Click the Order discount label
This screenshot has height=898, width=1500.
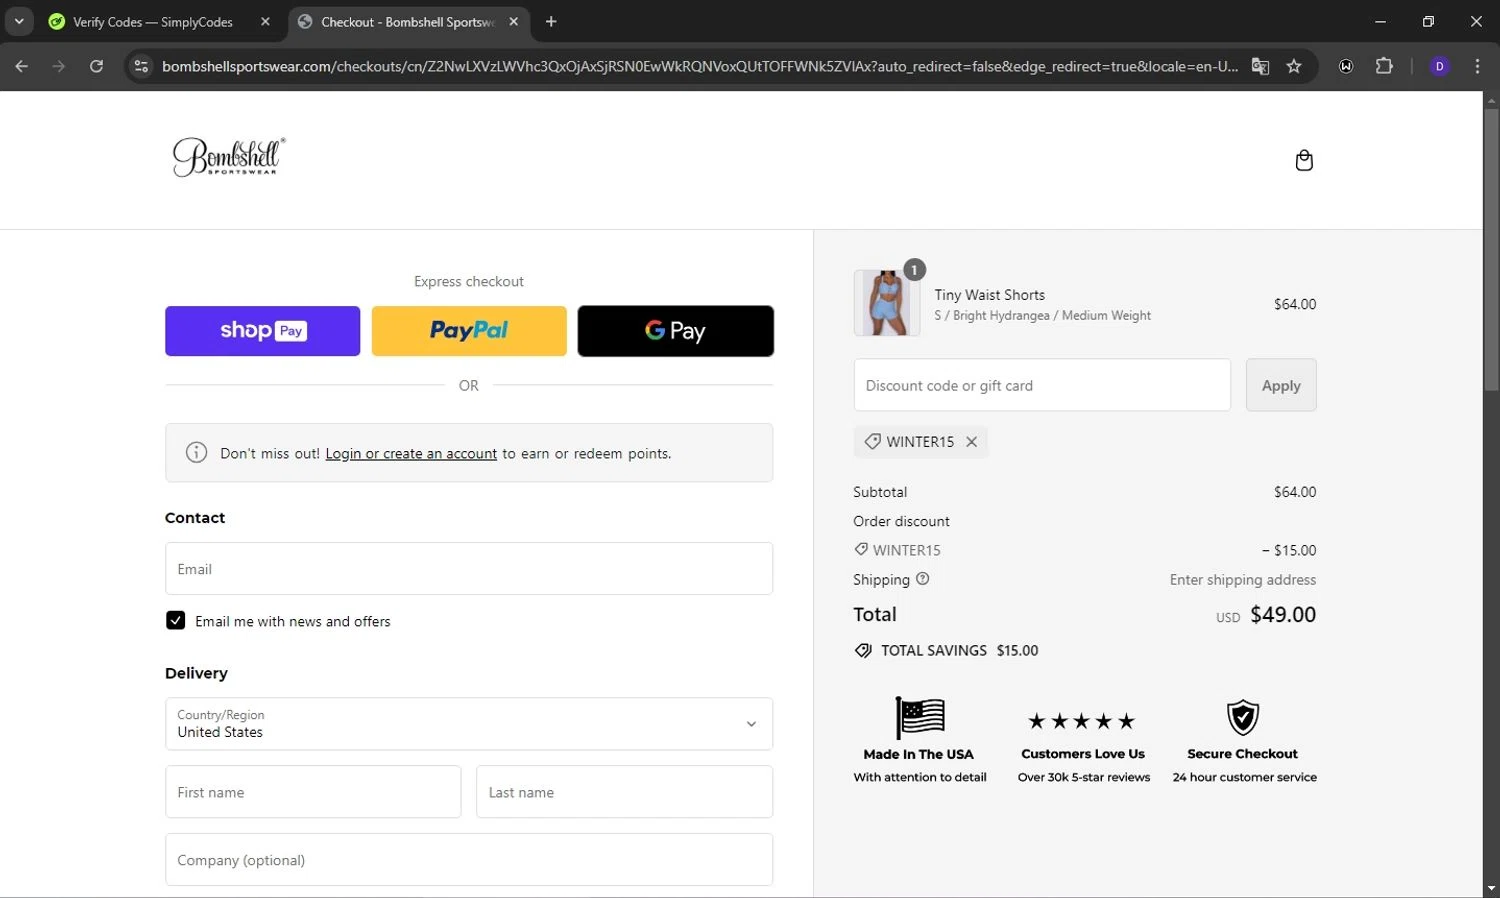[x=901, y=521]
